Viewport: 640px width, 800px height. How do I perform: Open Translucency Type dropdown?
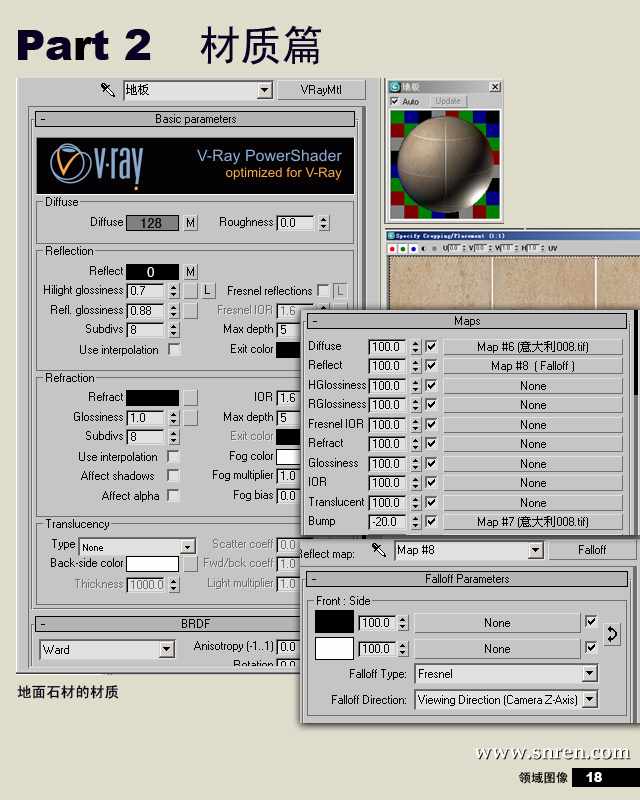click(188, 547)
